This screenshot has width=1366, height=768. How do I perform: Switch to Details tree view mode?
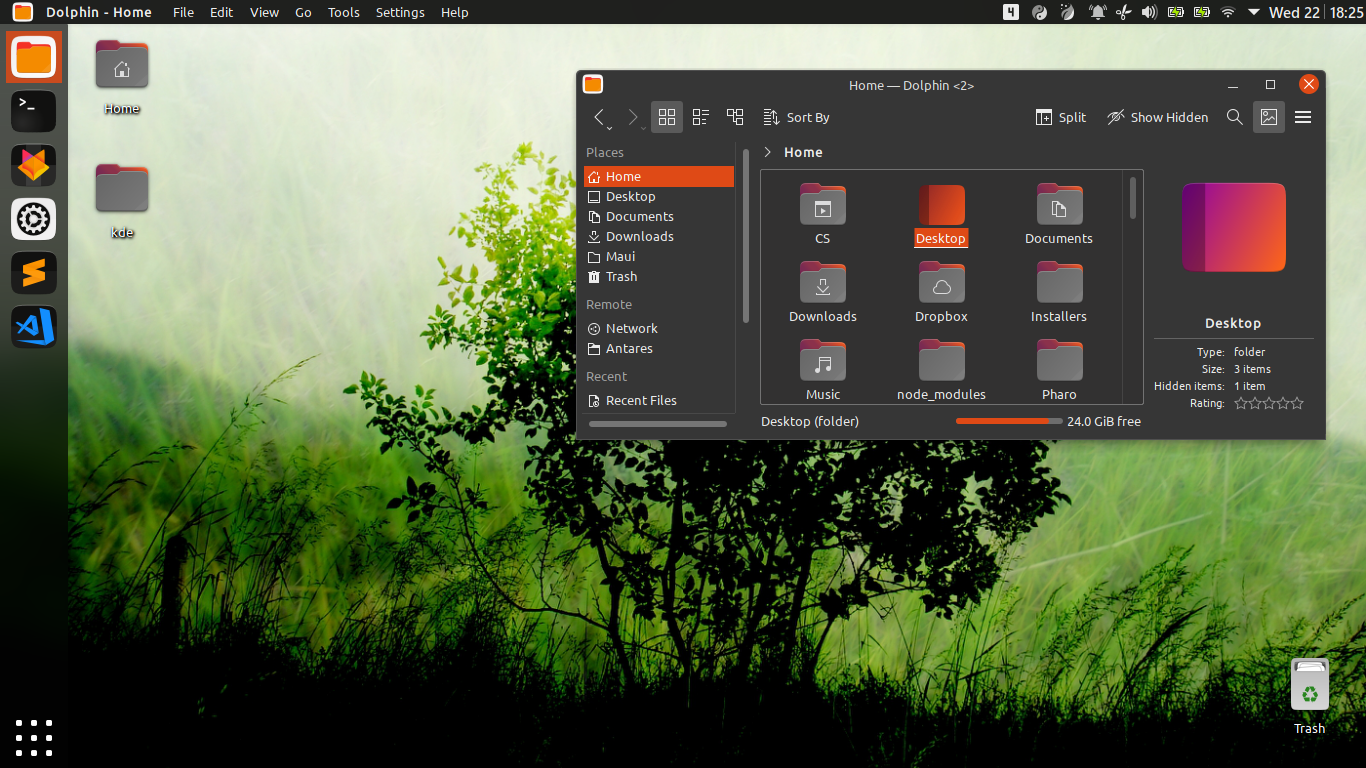pos(735,117)
